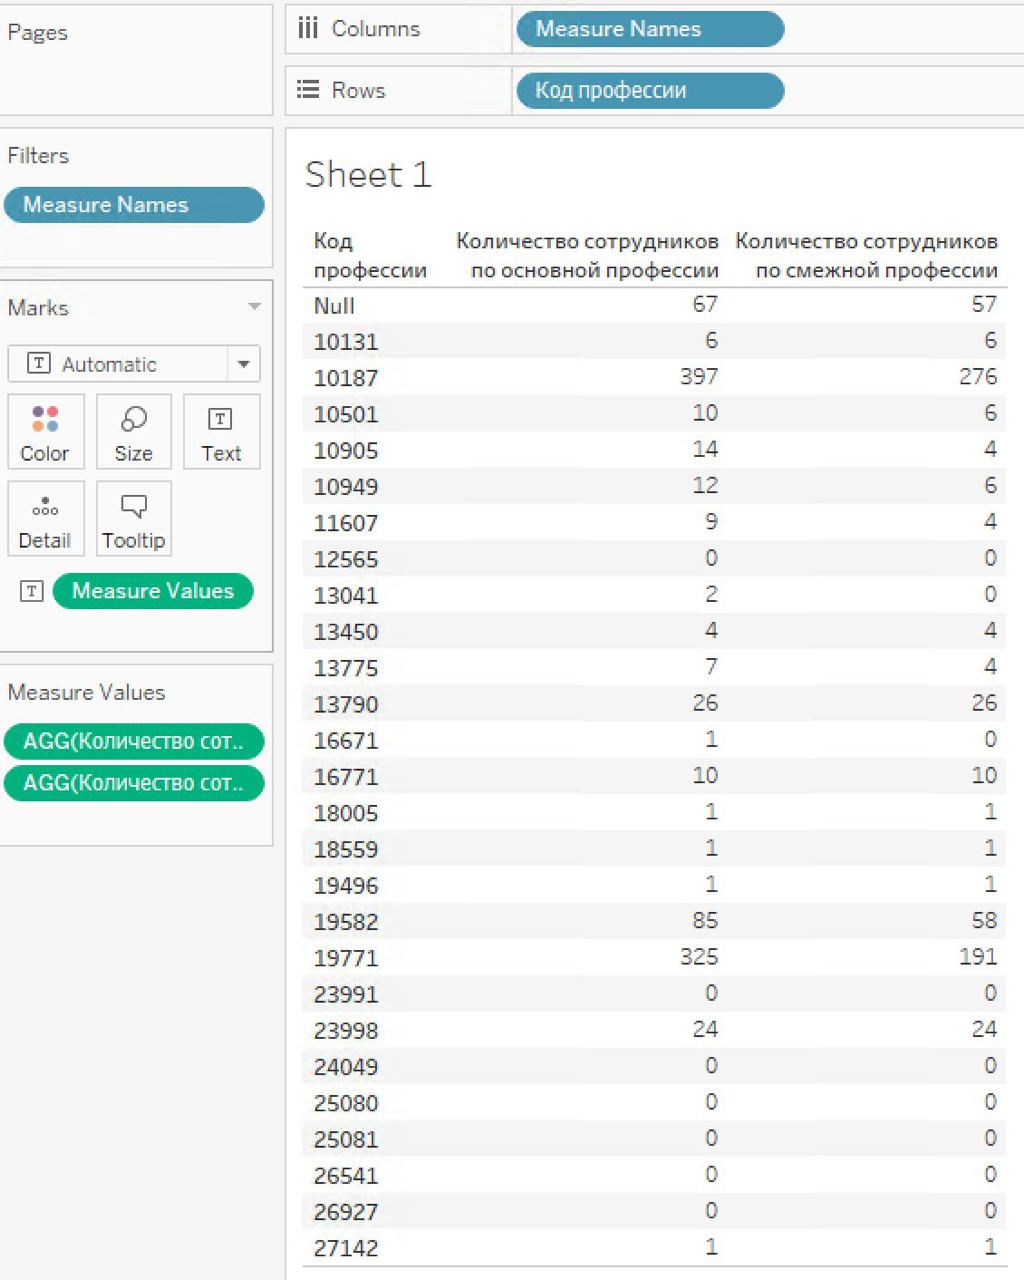Viewport: 1024px width, 1280px height.
Task: Click row label 10949
Action: click(x=346, y=487)
